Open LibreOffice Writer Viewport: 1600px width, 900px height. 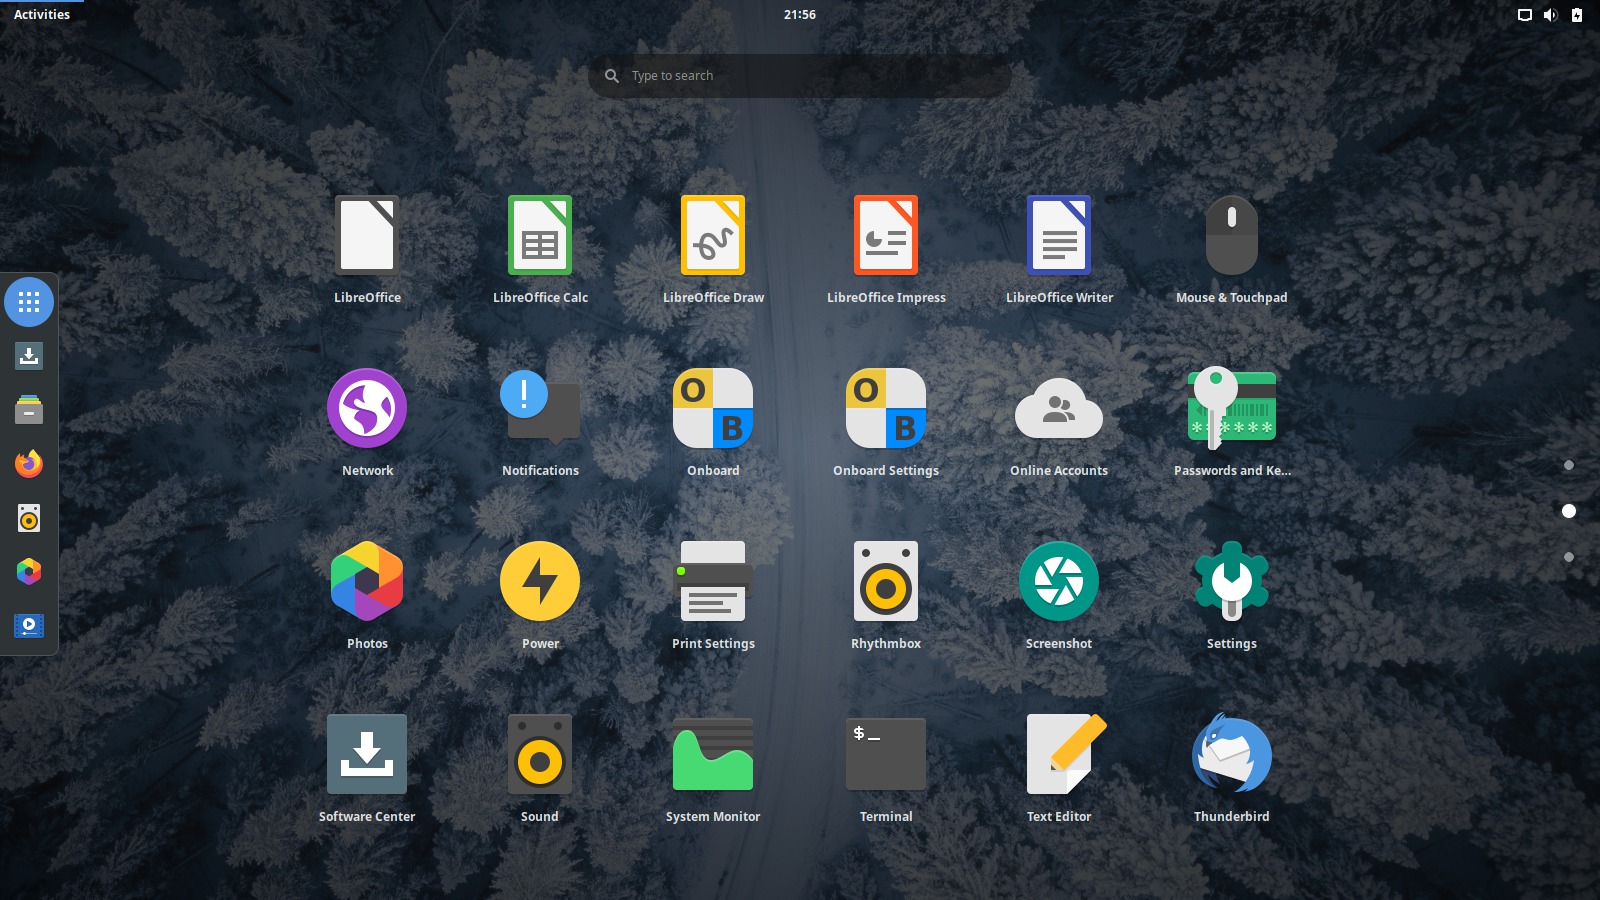1059,236
